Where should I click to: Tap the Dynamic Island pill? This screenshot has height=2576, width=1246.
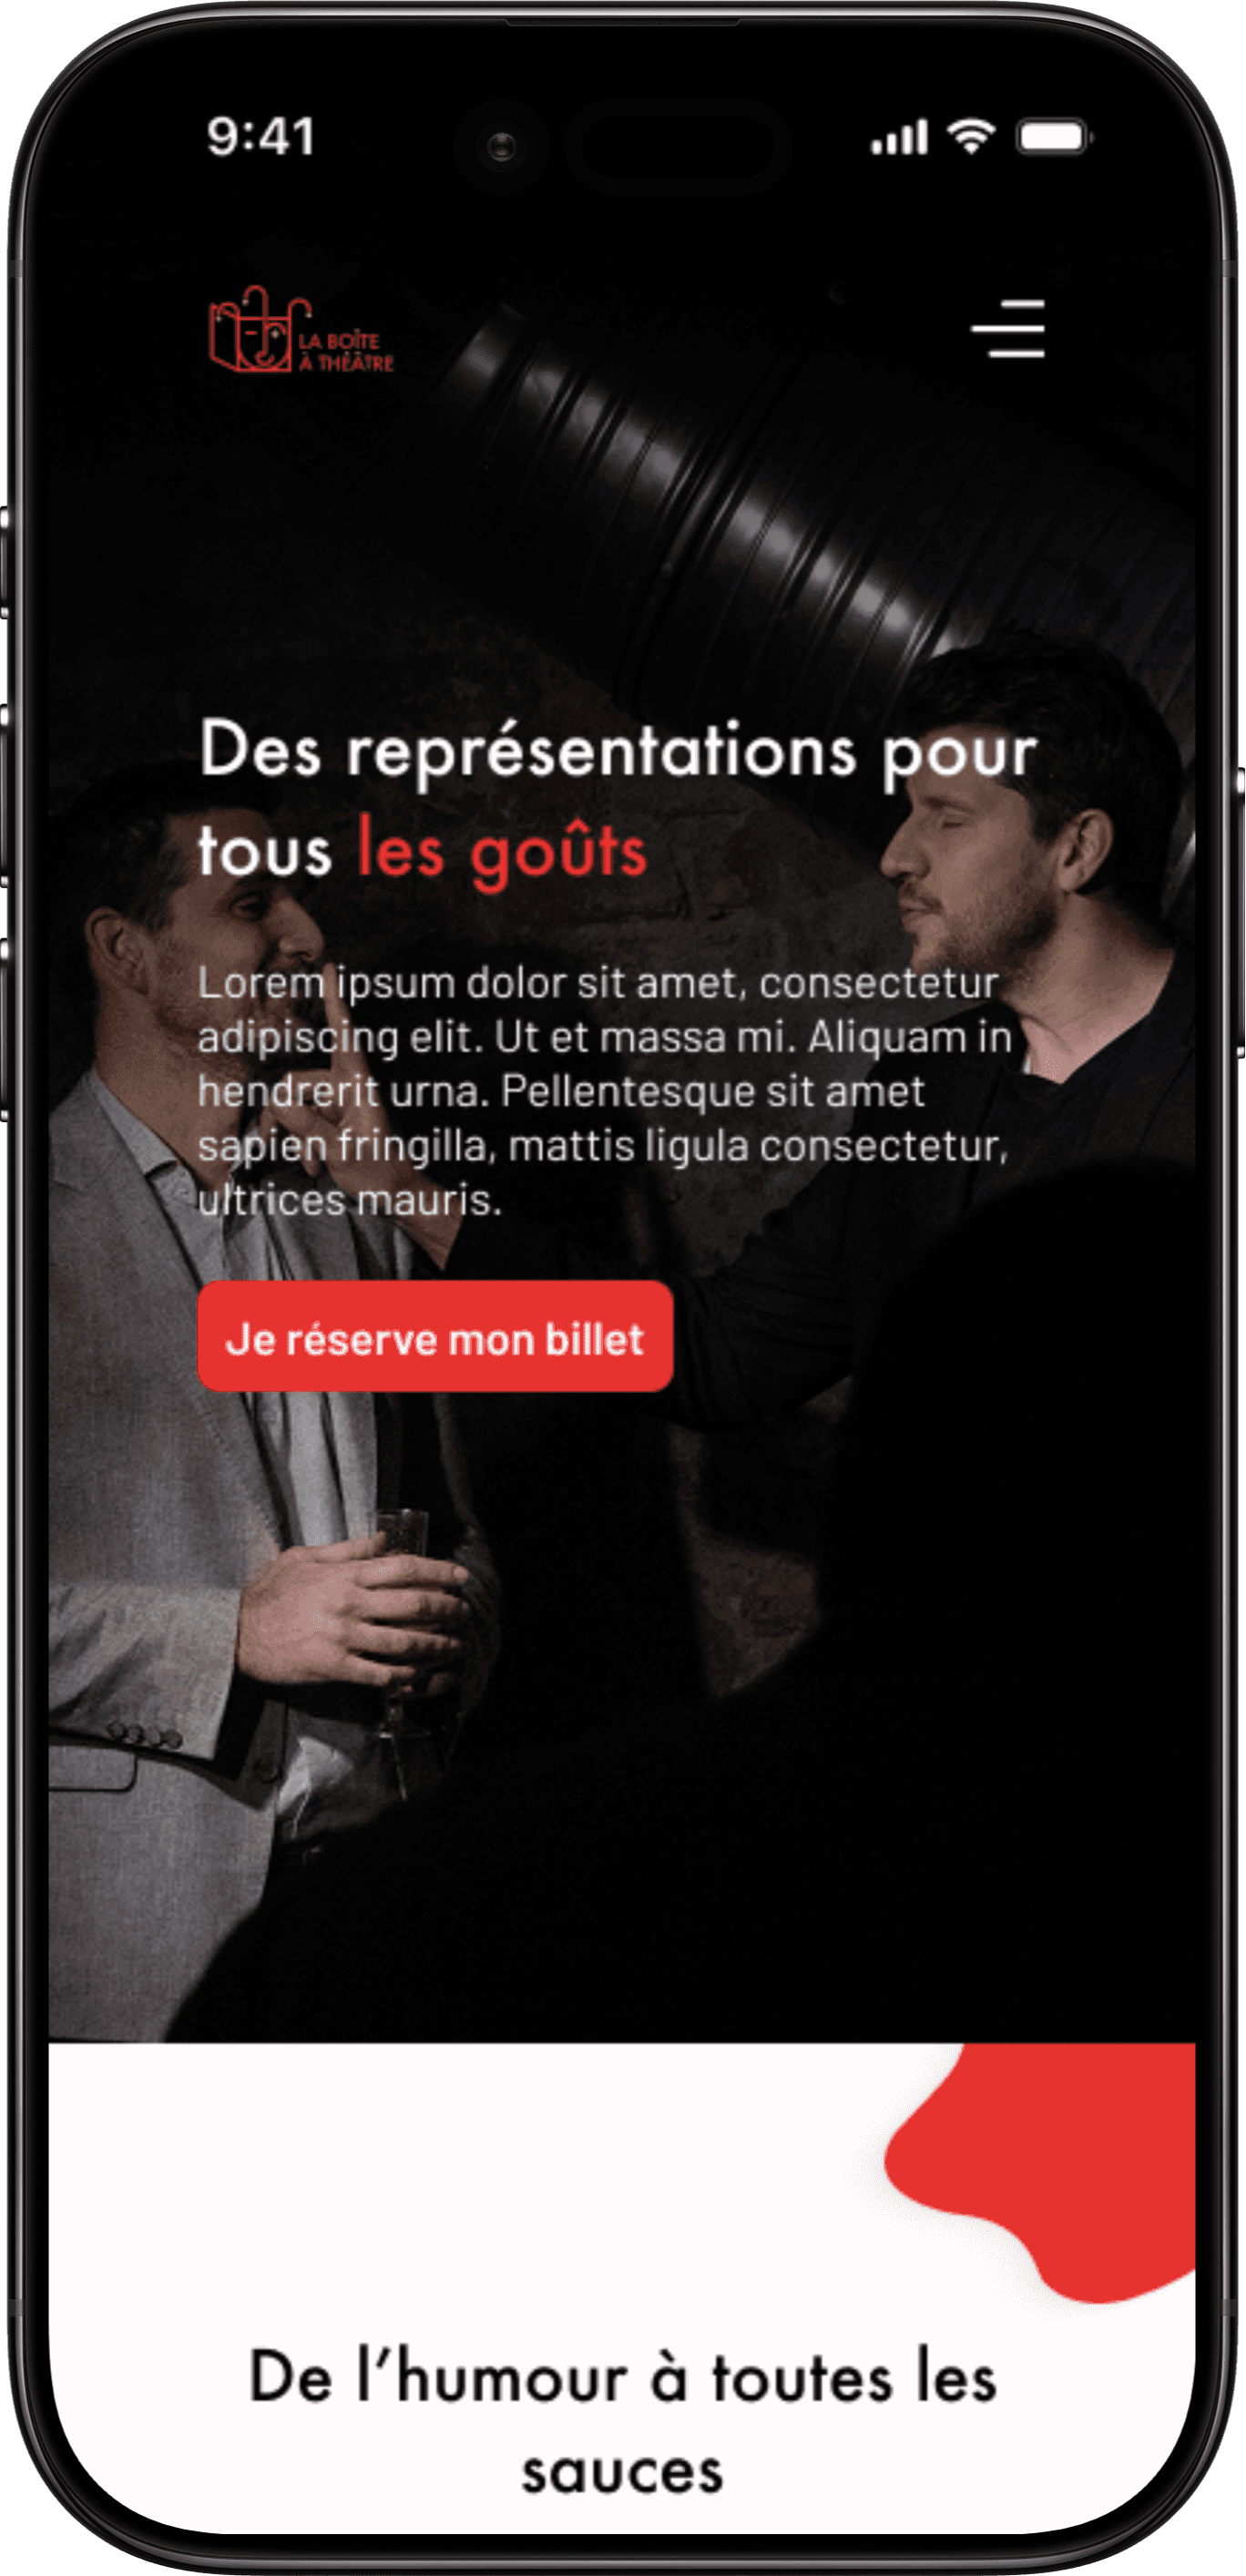pos(677,147)
